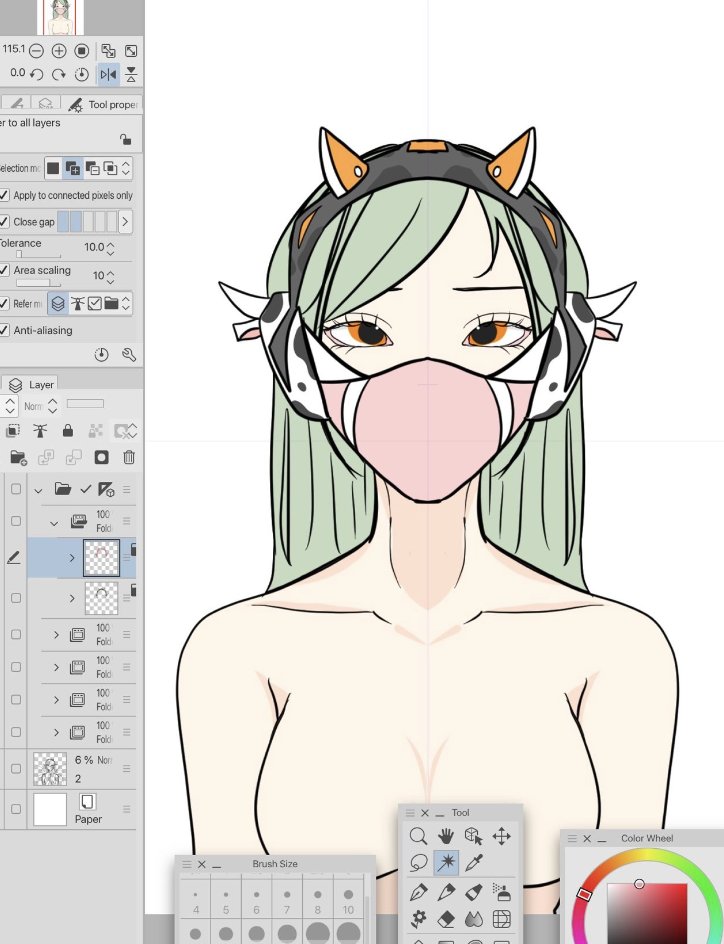Rotate canvas right in the navigator
Screen dimensions: 724x944
tap(59, 74)
